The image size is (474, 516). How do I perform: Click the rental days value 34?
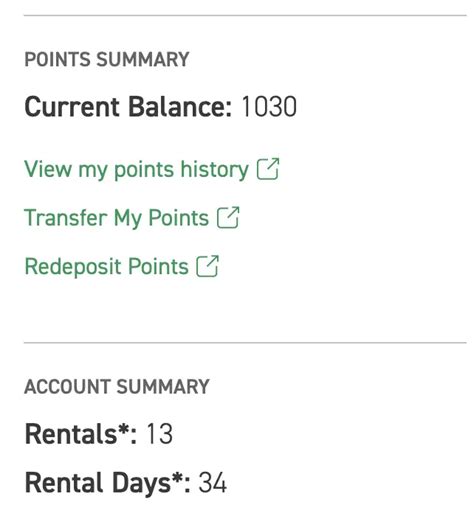point(213,483)
